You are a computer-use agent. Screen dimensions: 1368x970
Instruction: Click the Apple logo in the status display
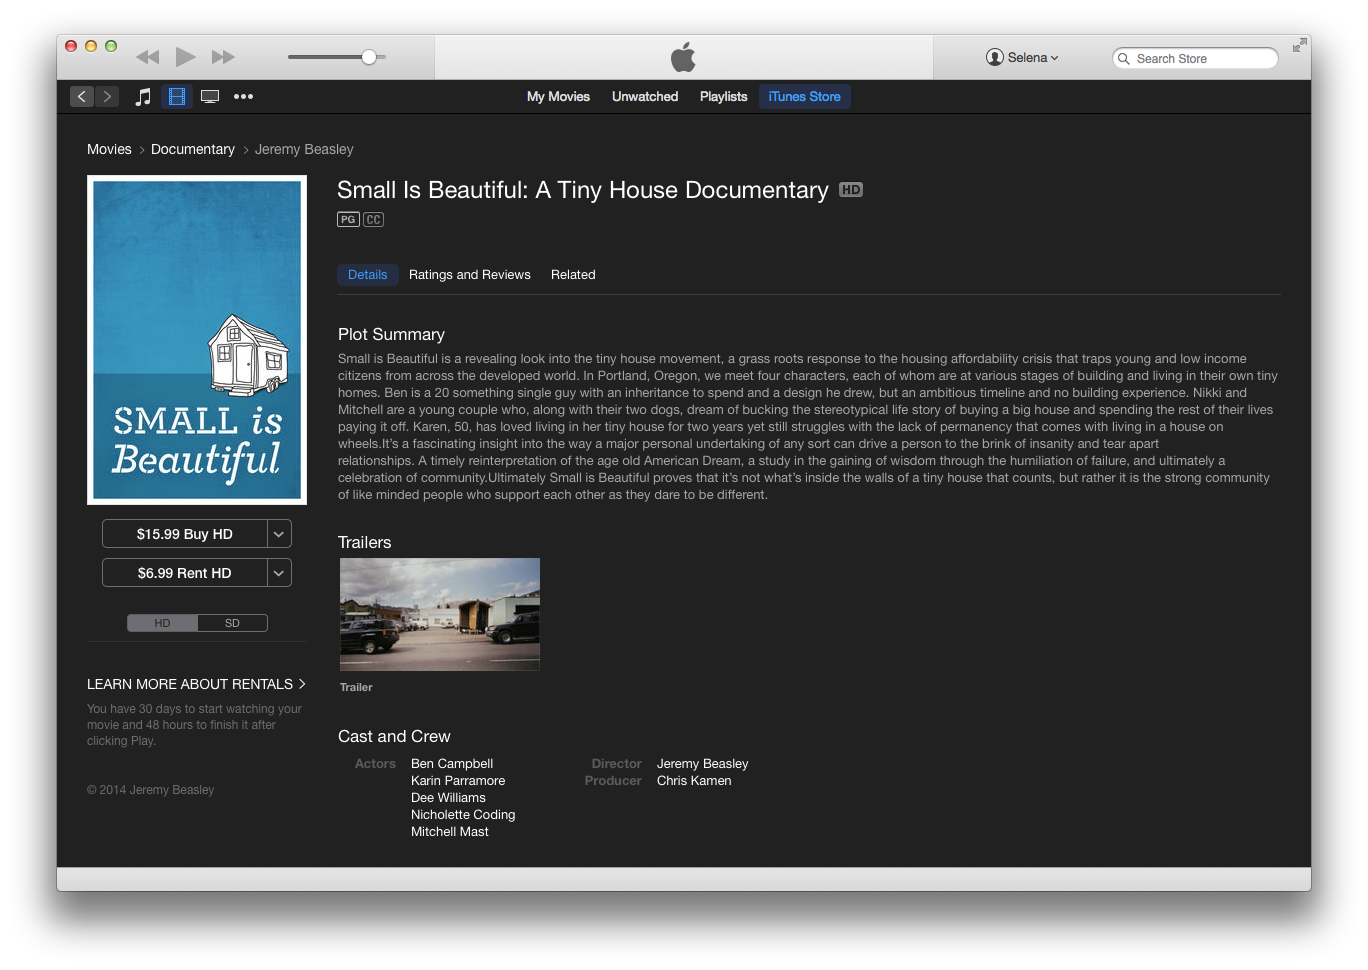(683, 57)
